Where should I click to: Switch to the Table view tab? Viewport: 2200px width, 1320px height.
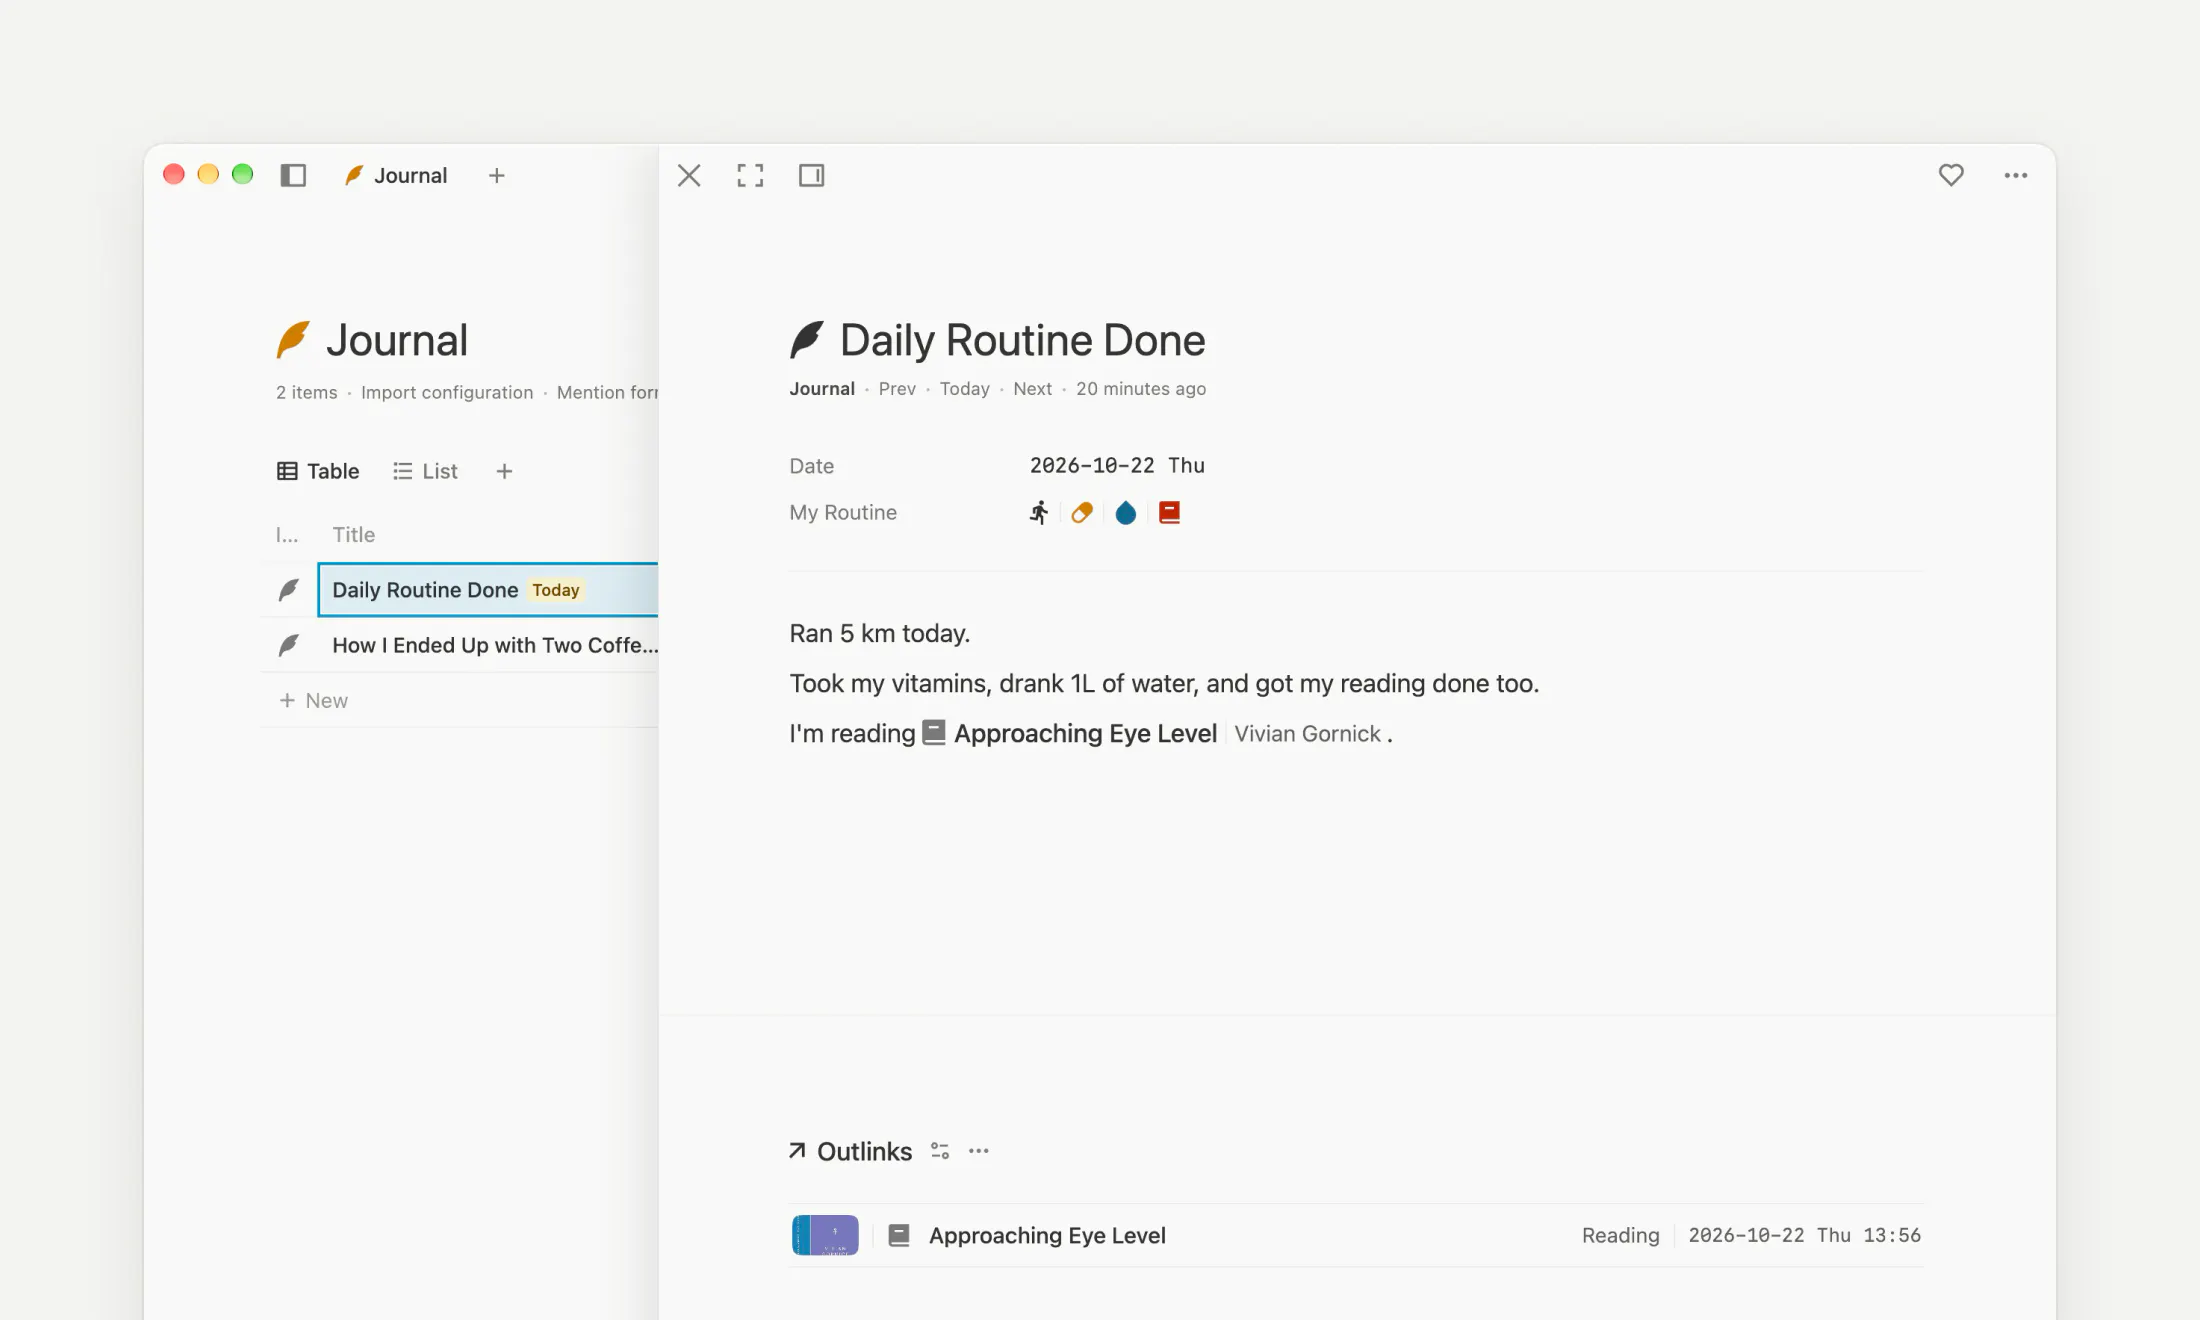click(x=318, y=472)
